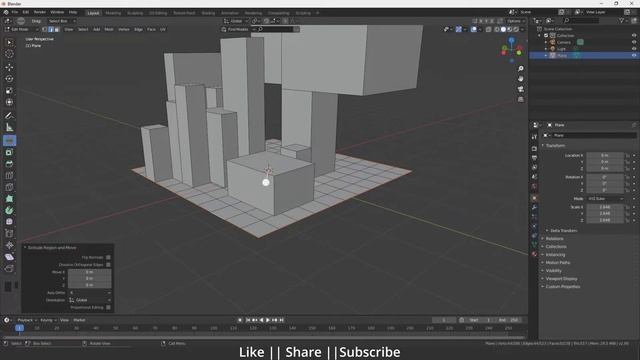Click the Z axis on navigation gizmo

(x=511, y=40)
